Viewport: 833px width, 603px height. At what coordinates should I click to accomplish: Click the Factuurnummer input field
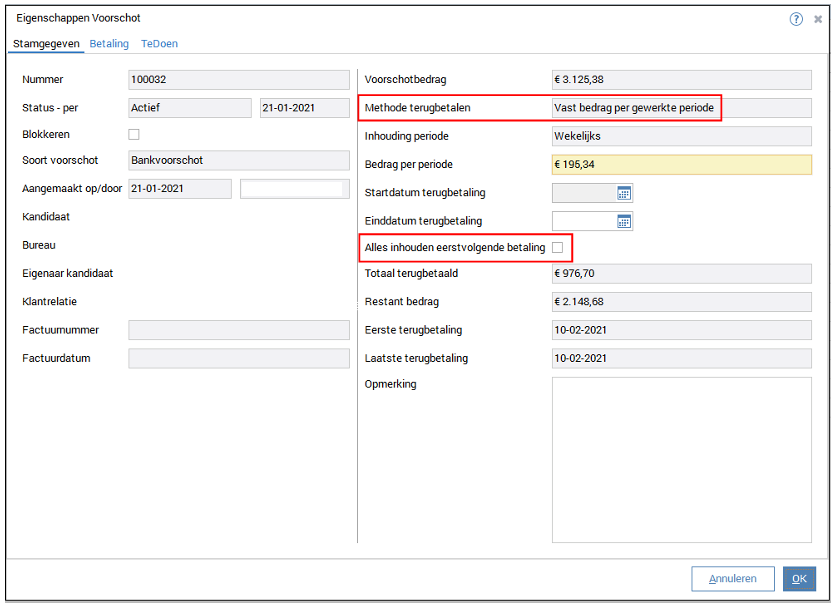(239, 330)
